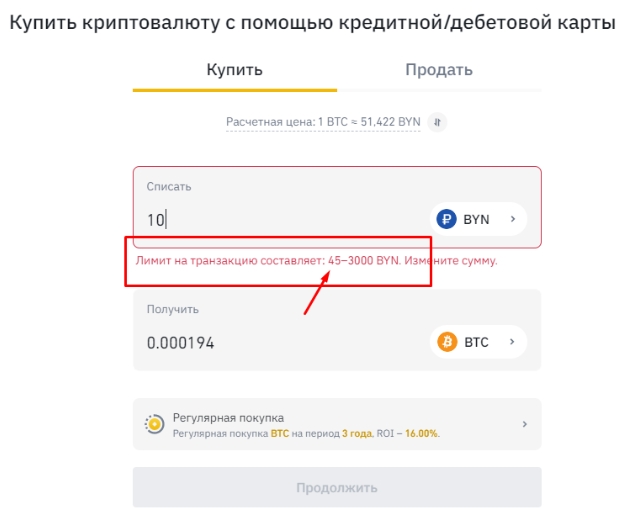The image size is (631, 508).
Task: Click the BYN currency label text
Action: tap(476, 219)
